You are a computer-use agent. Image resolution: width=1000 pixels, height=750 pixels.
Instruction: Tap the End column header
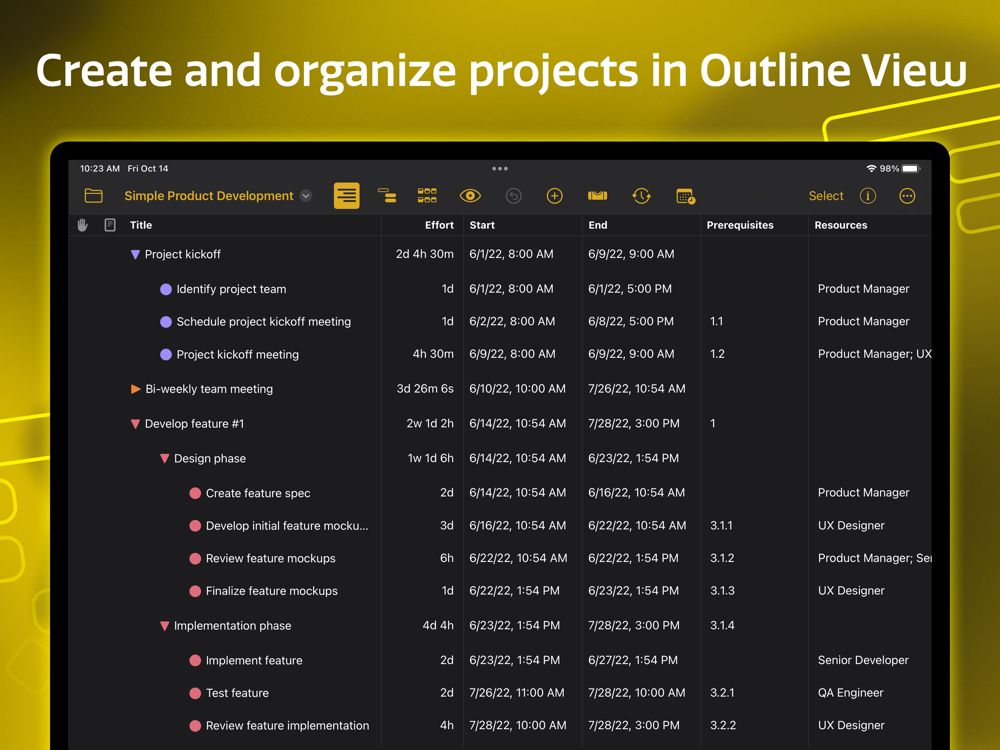[598, 225]
